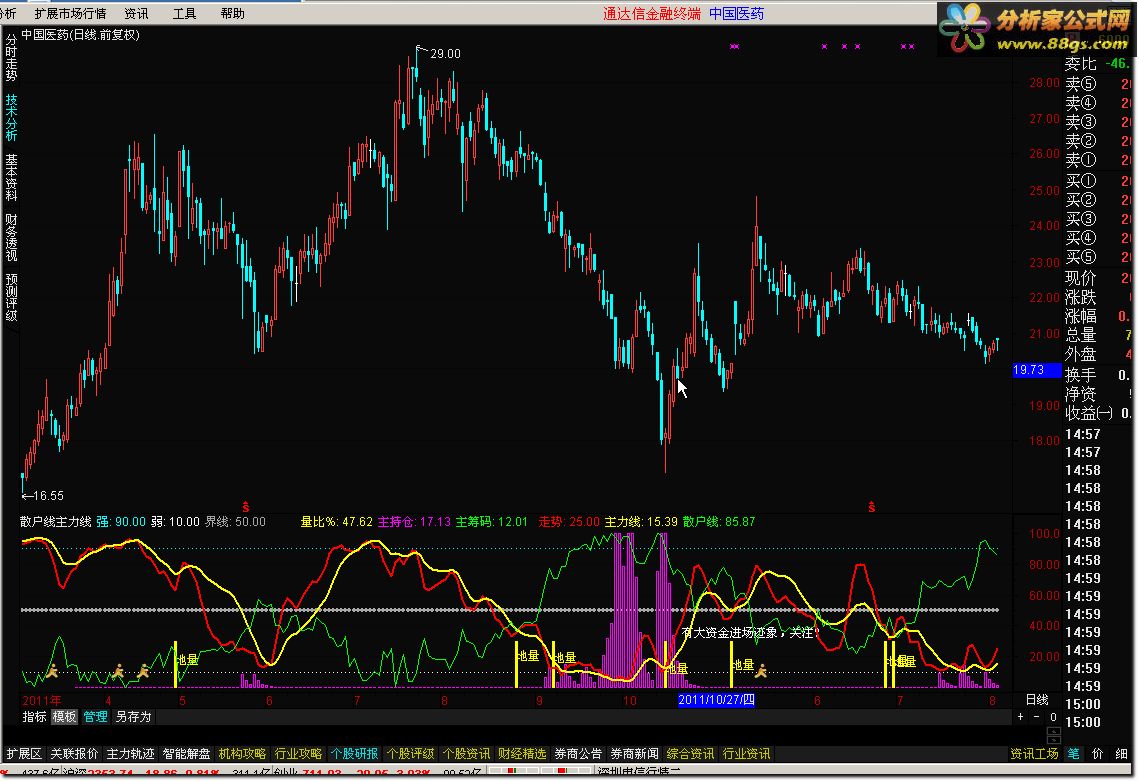Click the lower small arrow below the 0 button
The image size is (1139, 781).
pyautogui.click(x=1053, y=739)
